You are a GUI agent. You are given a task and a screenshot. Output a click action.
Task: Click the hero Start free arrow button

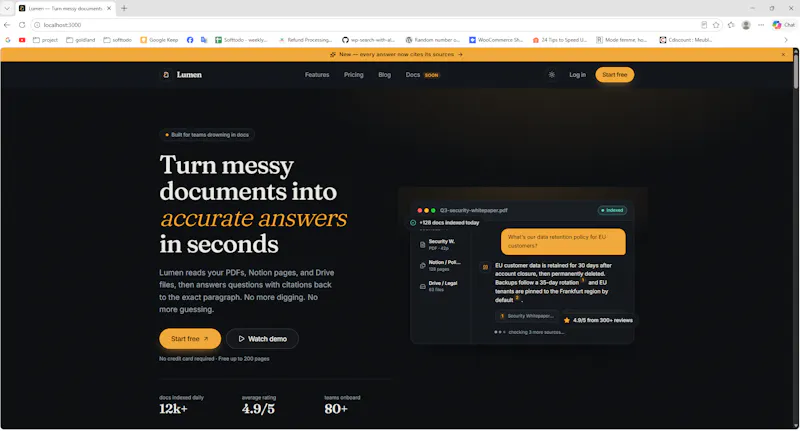click(190, 339)
